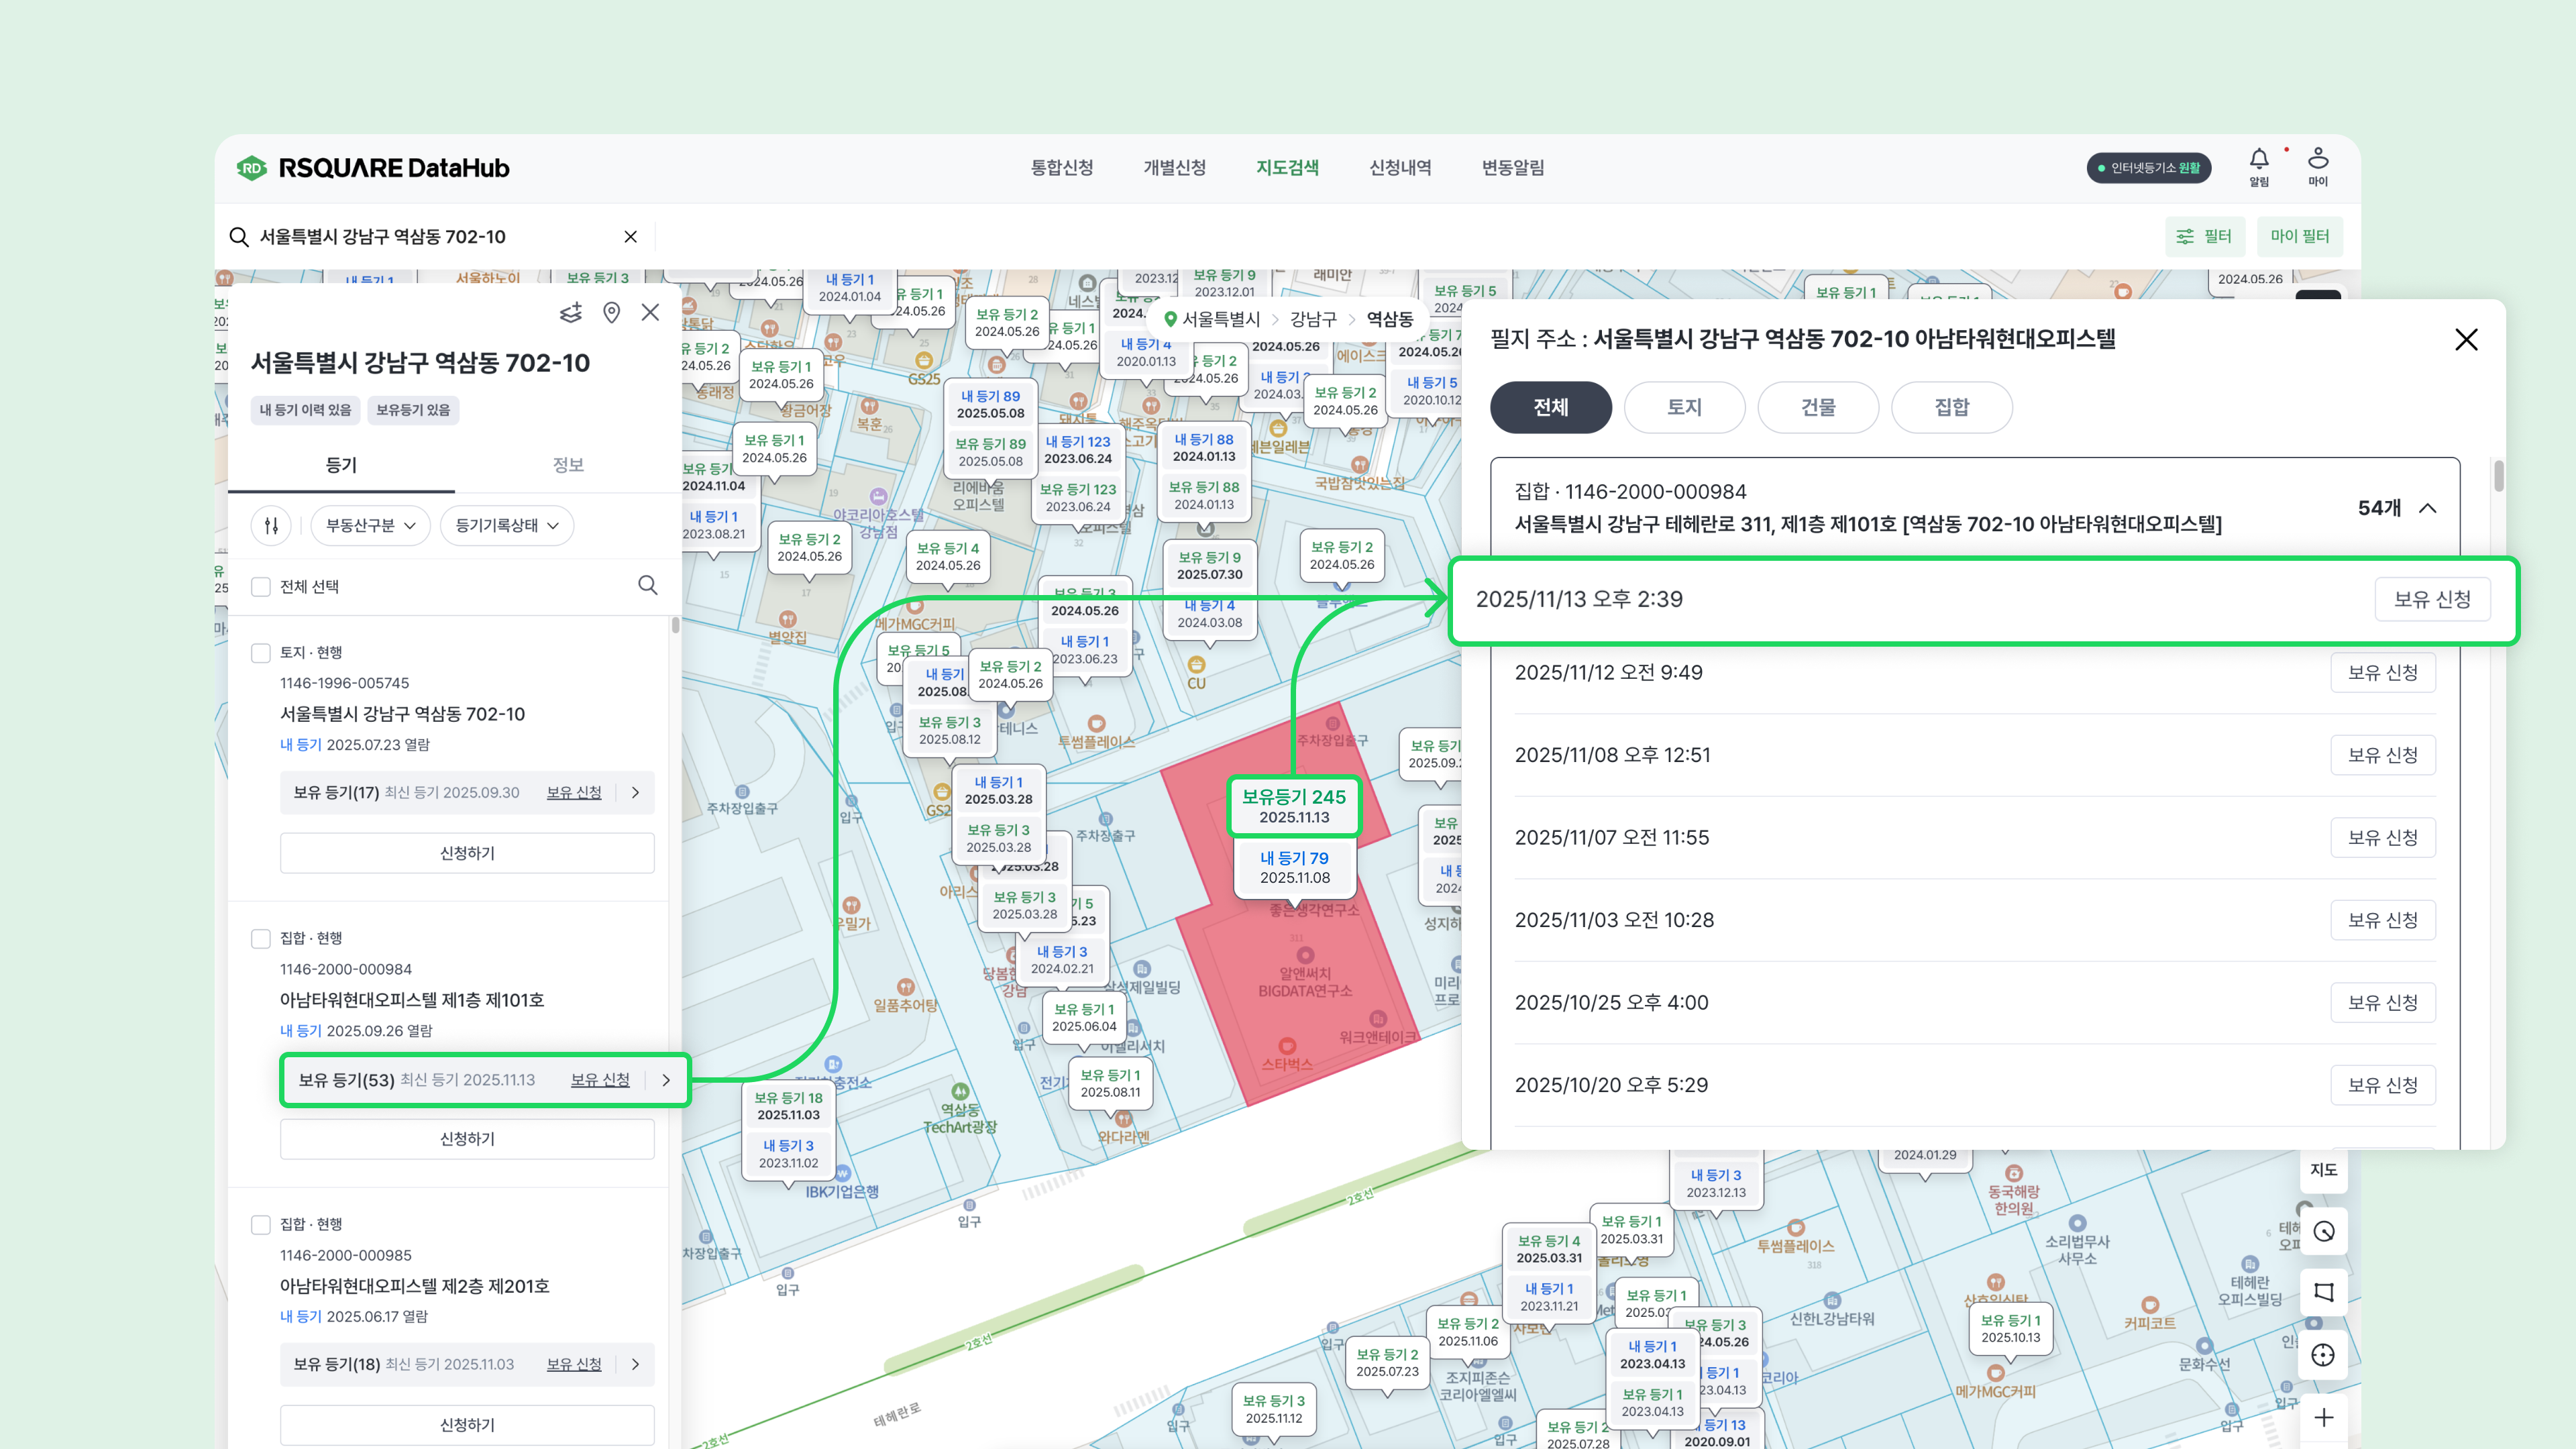Click the layers-add icon in address panel

click(x=570, y=313)
